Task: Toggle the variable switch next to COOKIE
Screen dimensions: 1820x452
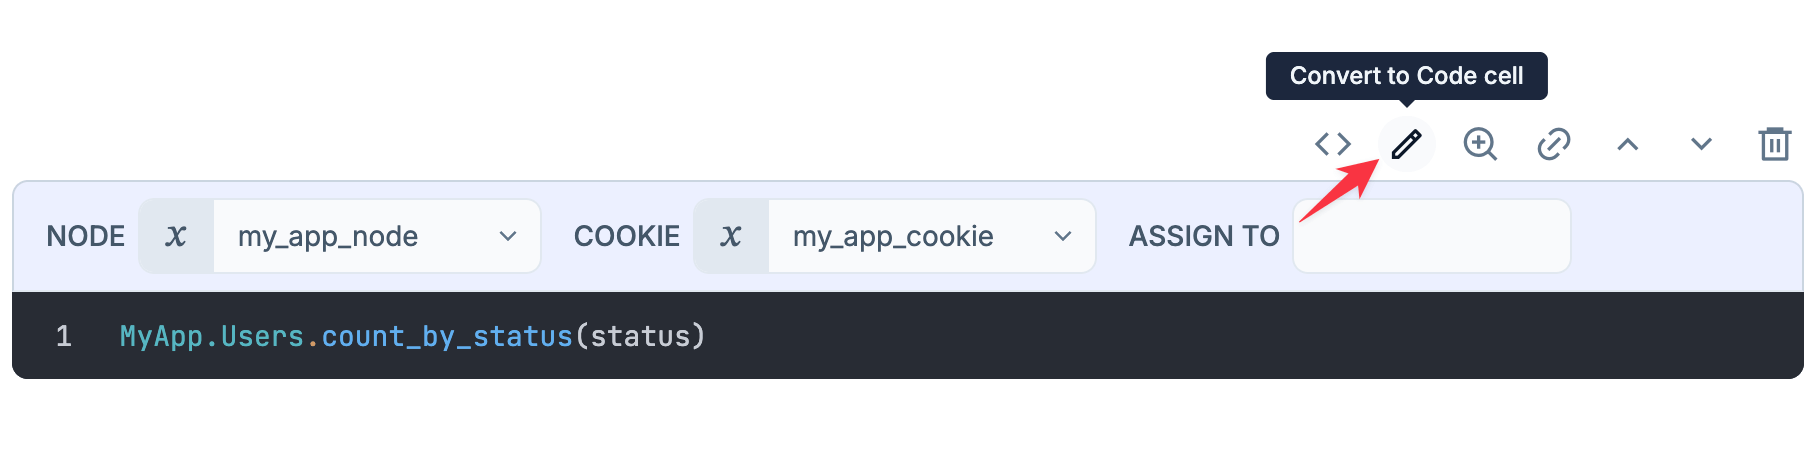Action: point(731,236)
